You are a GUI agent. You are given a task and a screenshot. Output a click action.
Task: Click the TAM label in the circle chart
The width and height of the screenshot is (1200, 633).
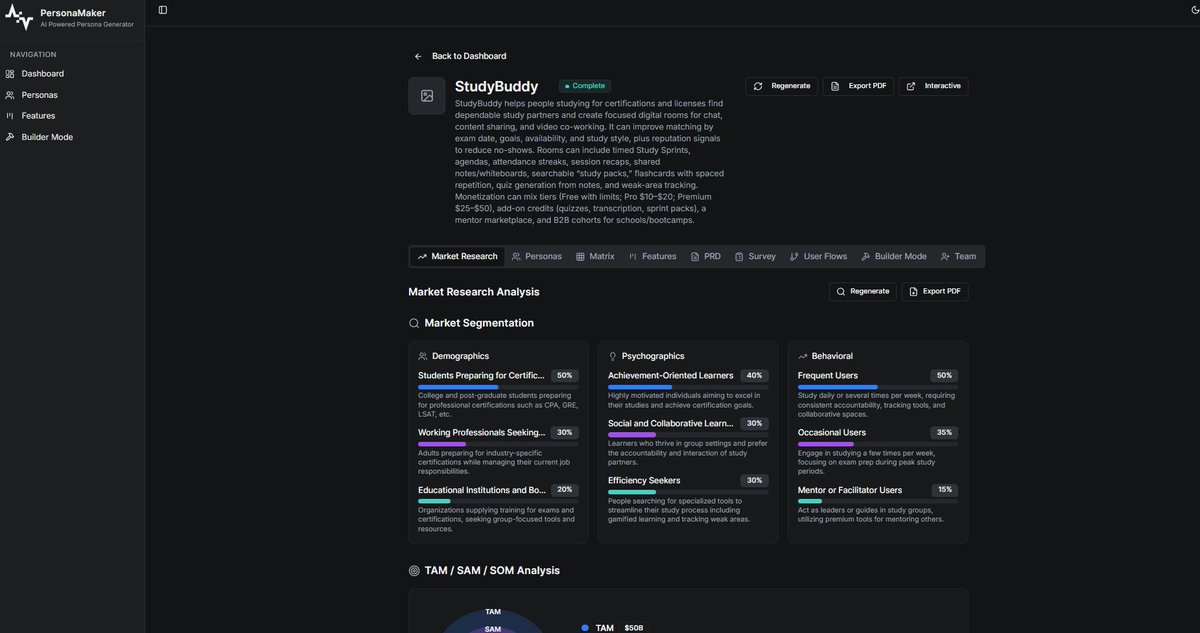pyautogui.click(x=493, y=612)
